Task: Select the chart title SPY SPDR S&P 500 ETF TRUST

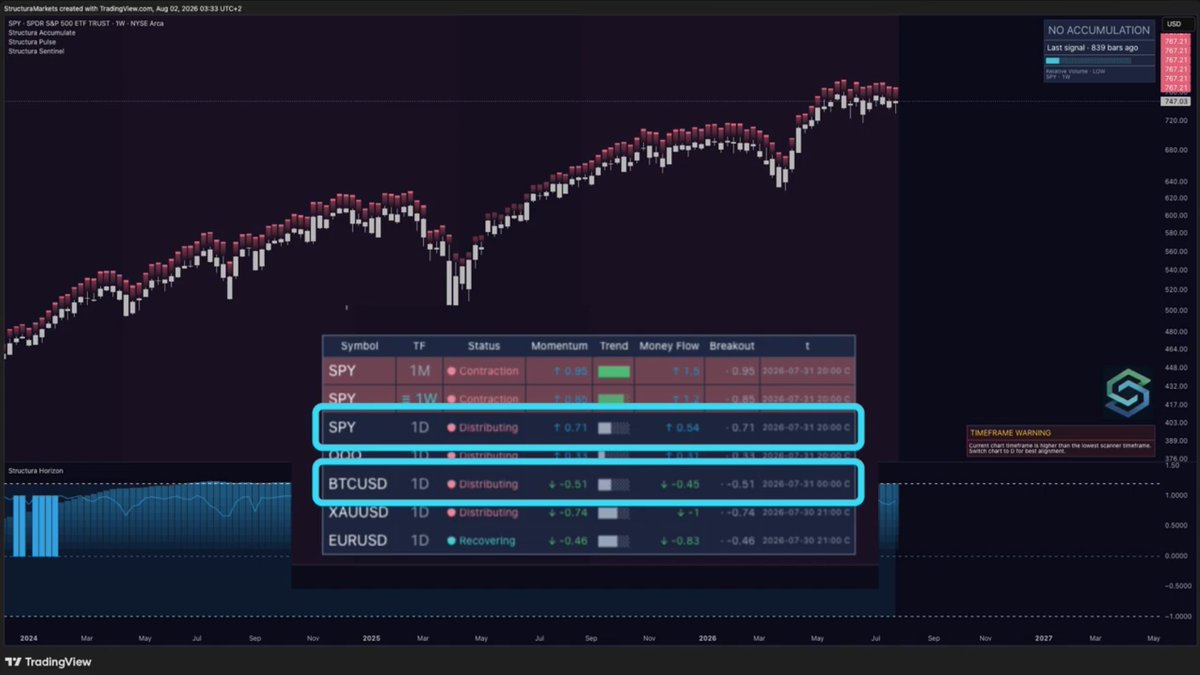Action: coord(86,23)
